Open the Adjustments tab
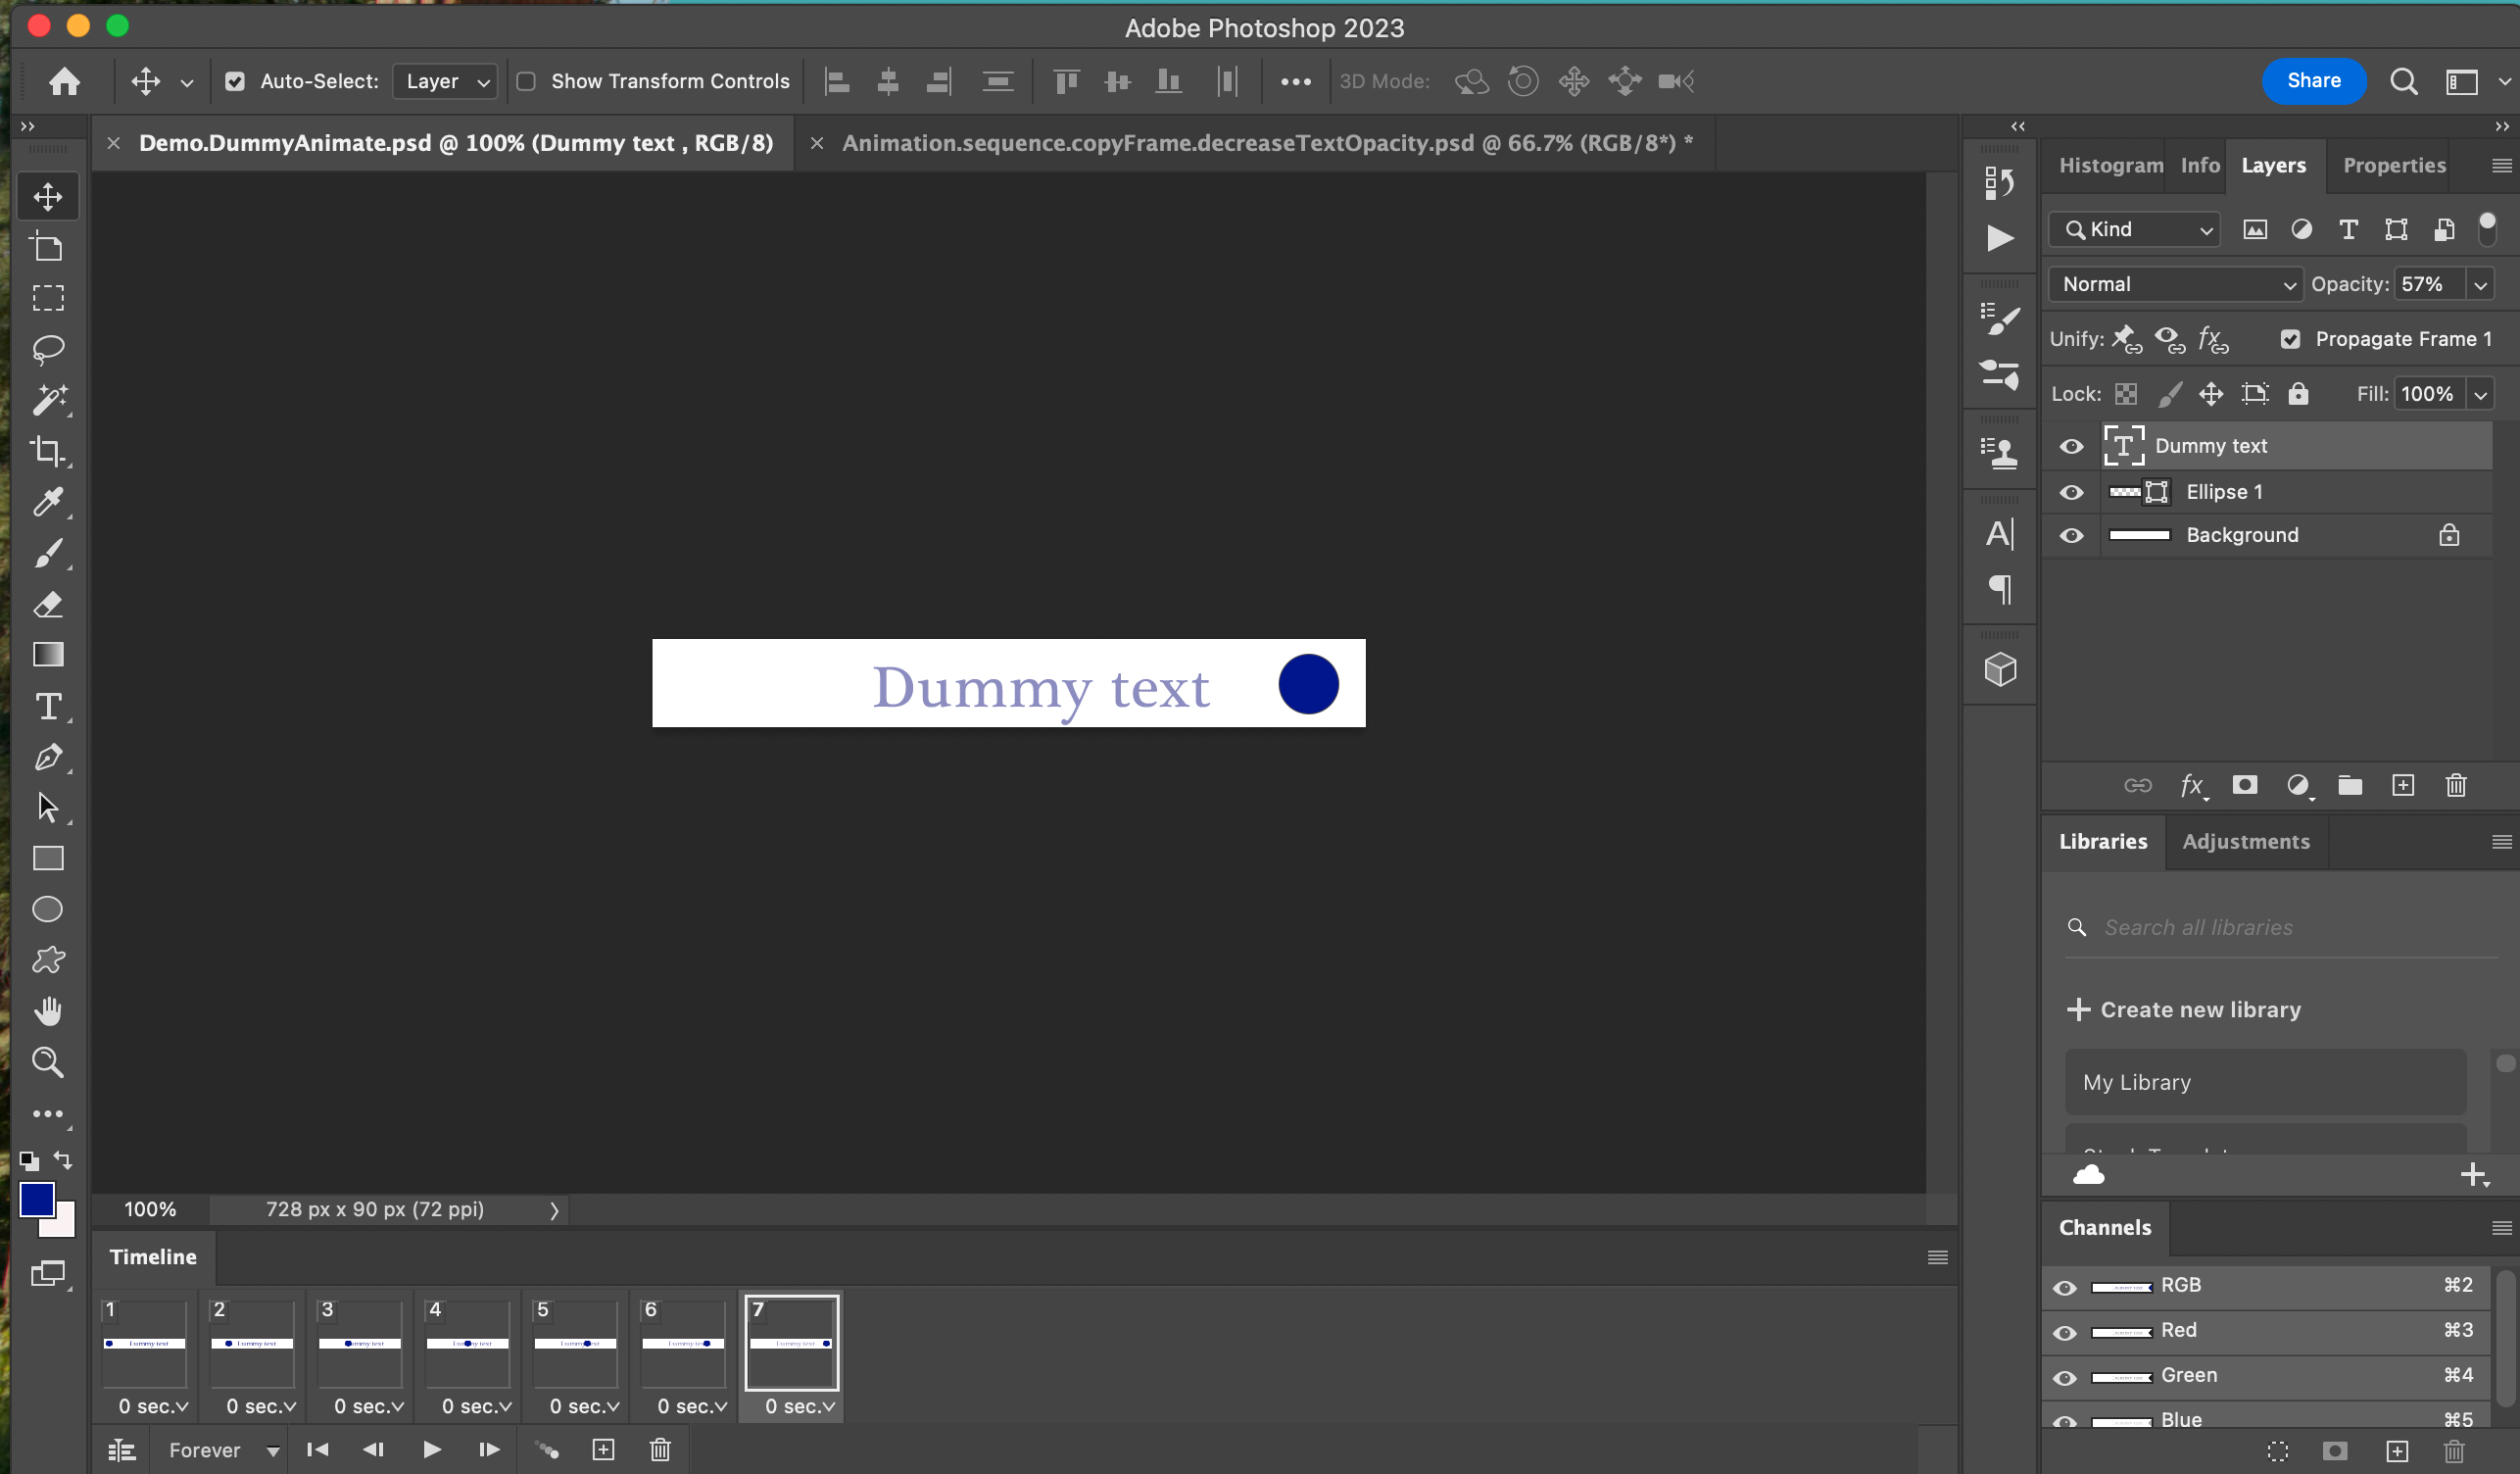Viewport: 2520px width, 1474px height. (x=2246, y=841)
